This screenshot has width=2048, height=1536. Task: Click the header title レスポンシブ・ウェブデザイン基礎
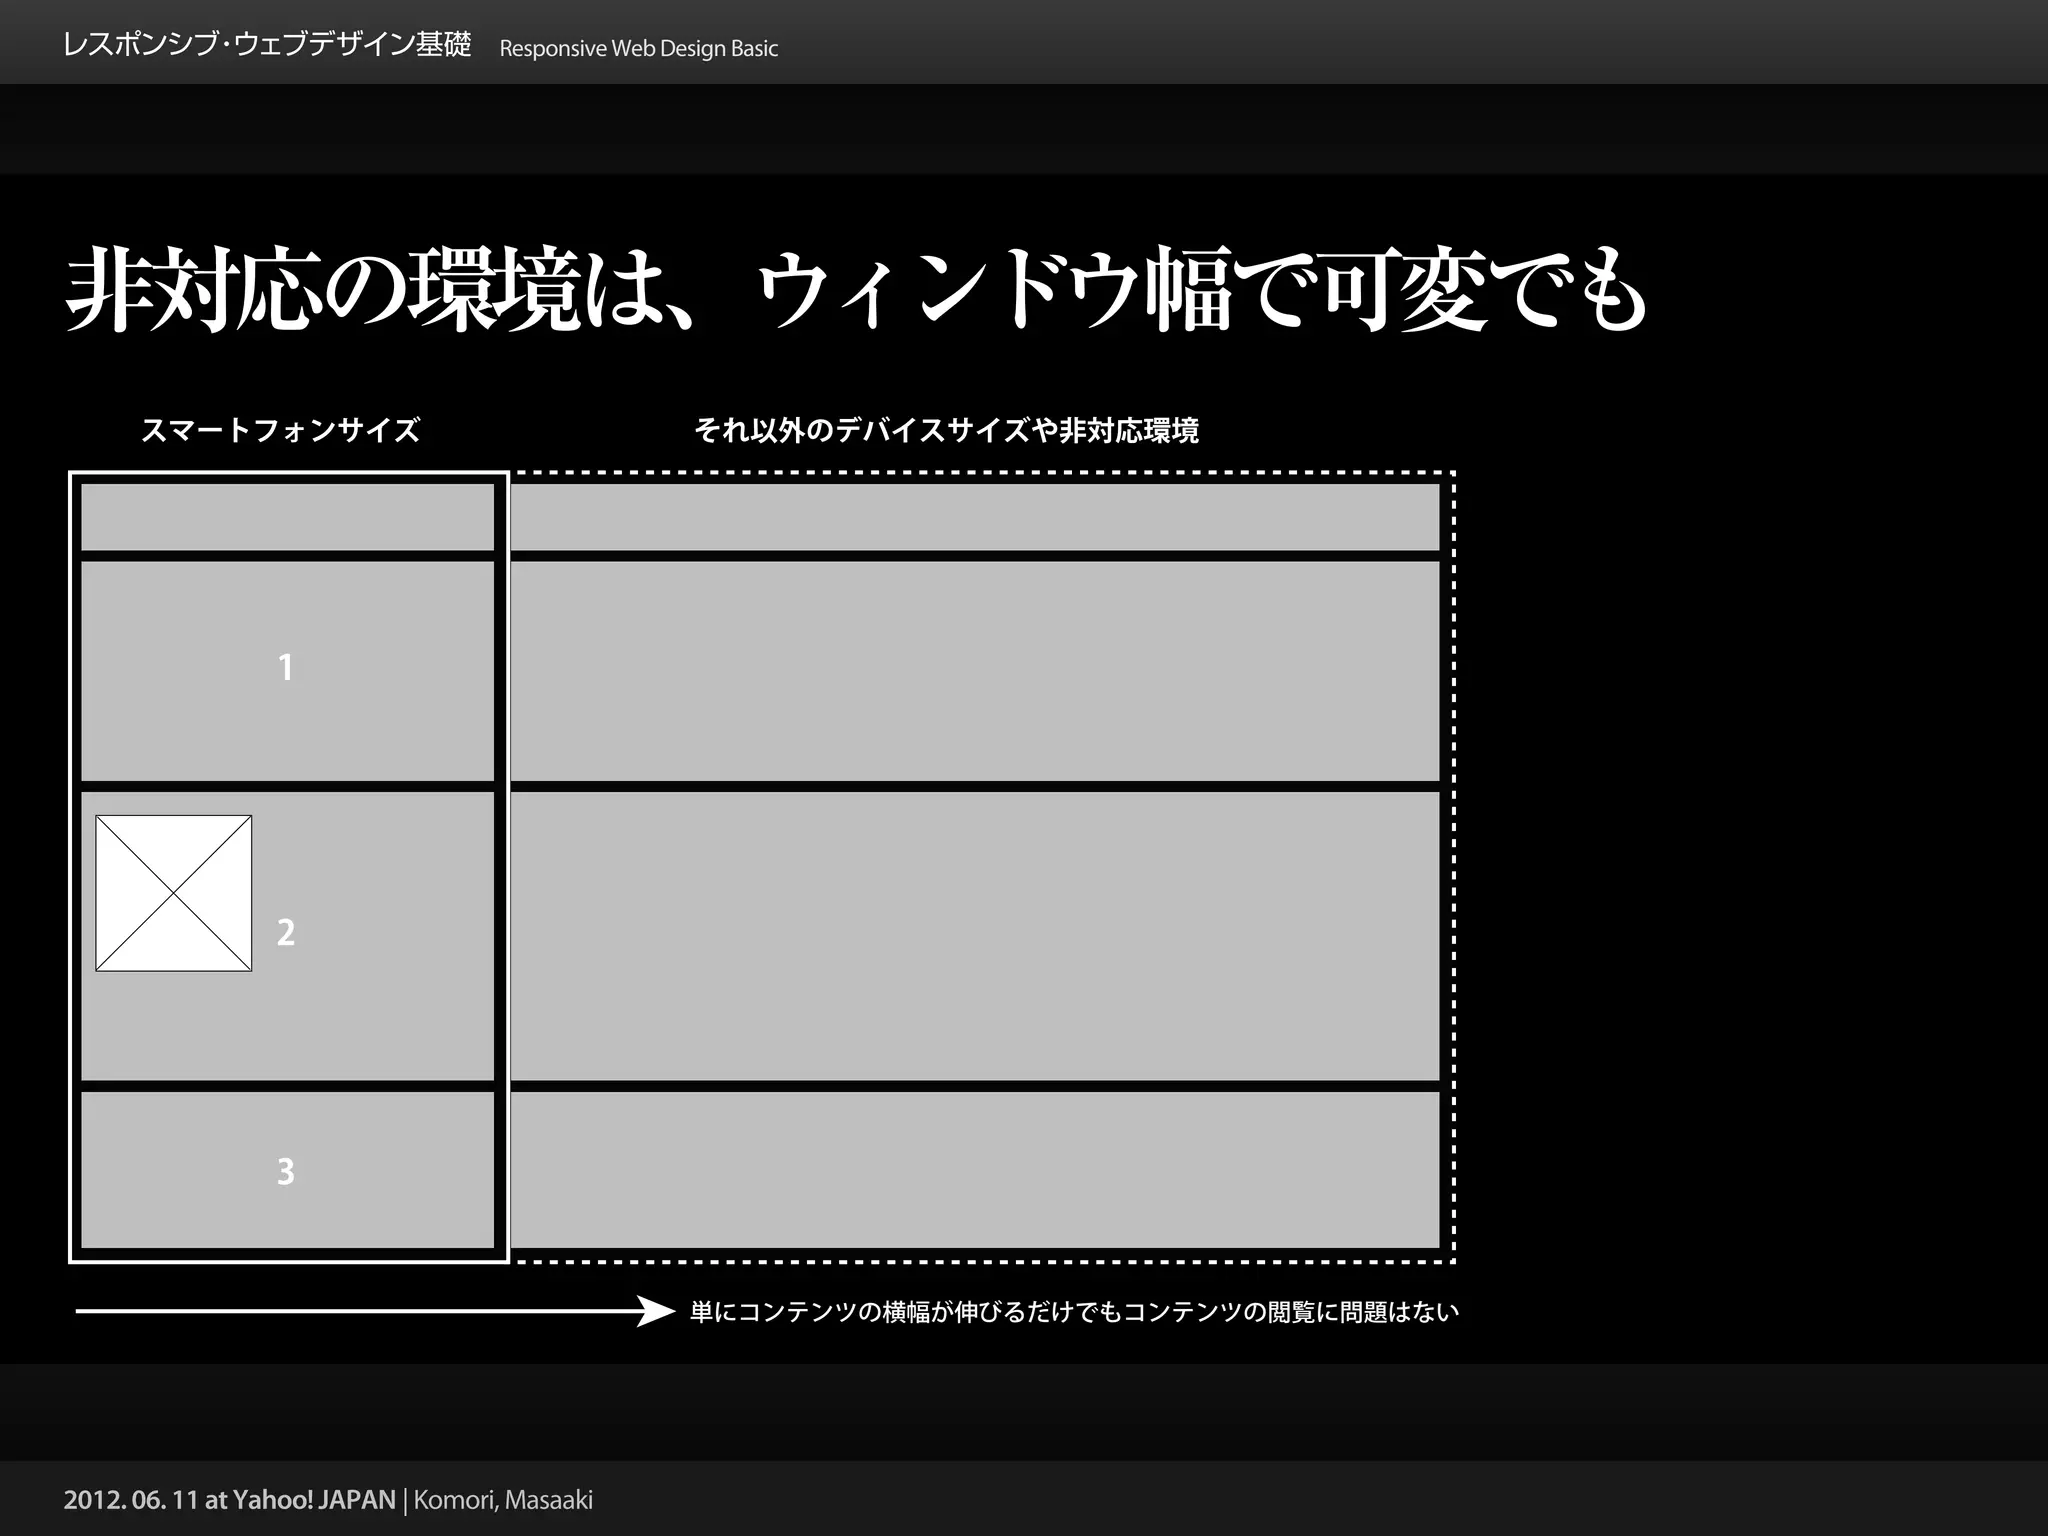(x=266, y=45)
